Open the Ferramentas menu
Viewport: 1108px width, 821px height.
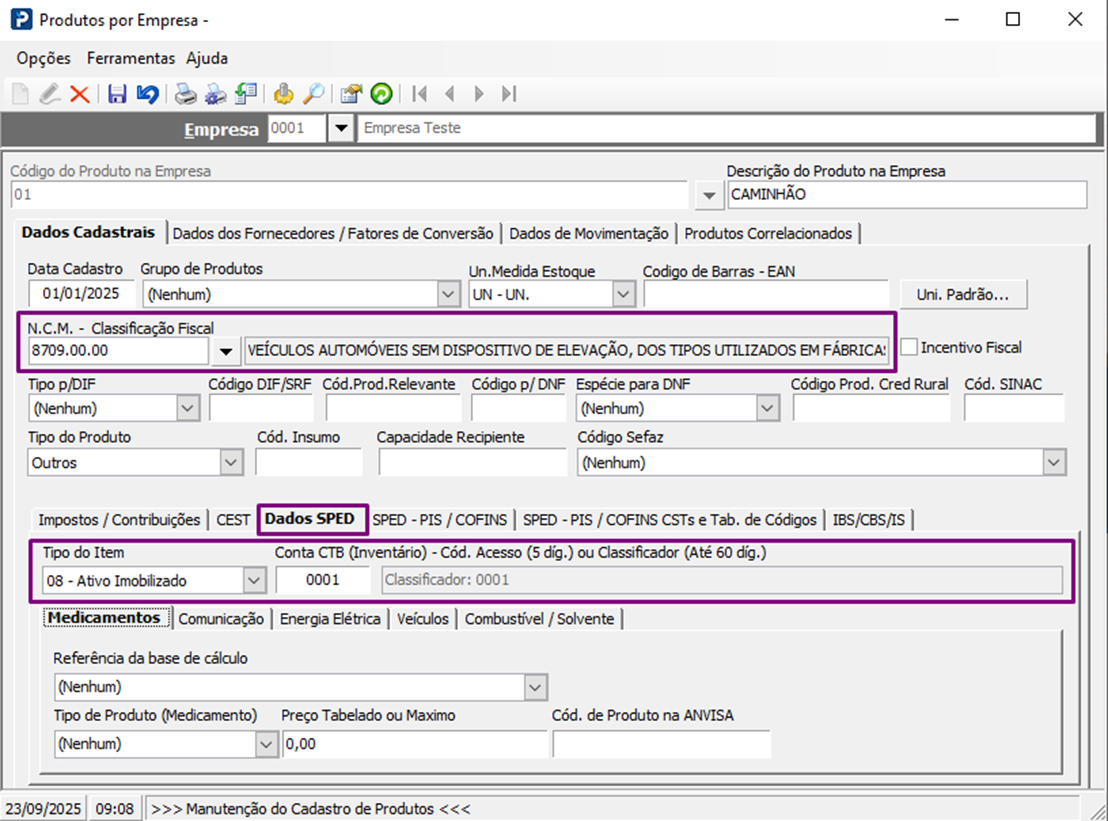130,58
